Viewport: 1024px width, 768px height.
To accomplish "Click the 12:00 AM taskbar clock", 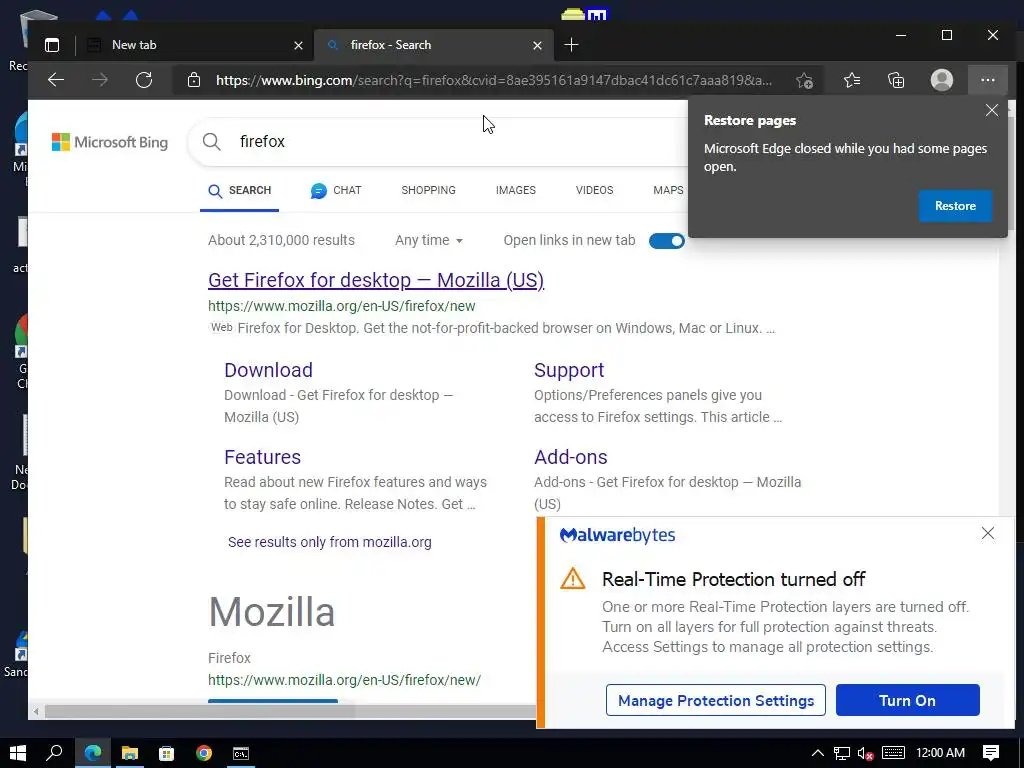I will 940,753.
